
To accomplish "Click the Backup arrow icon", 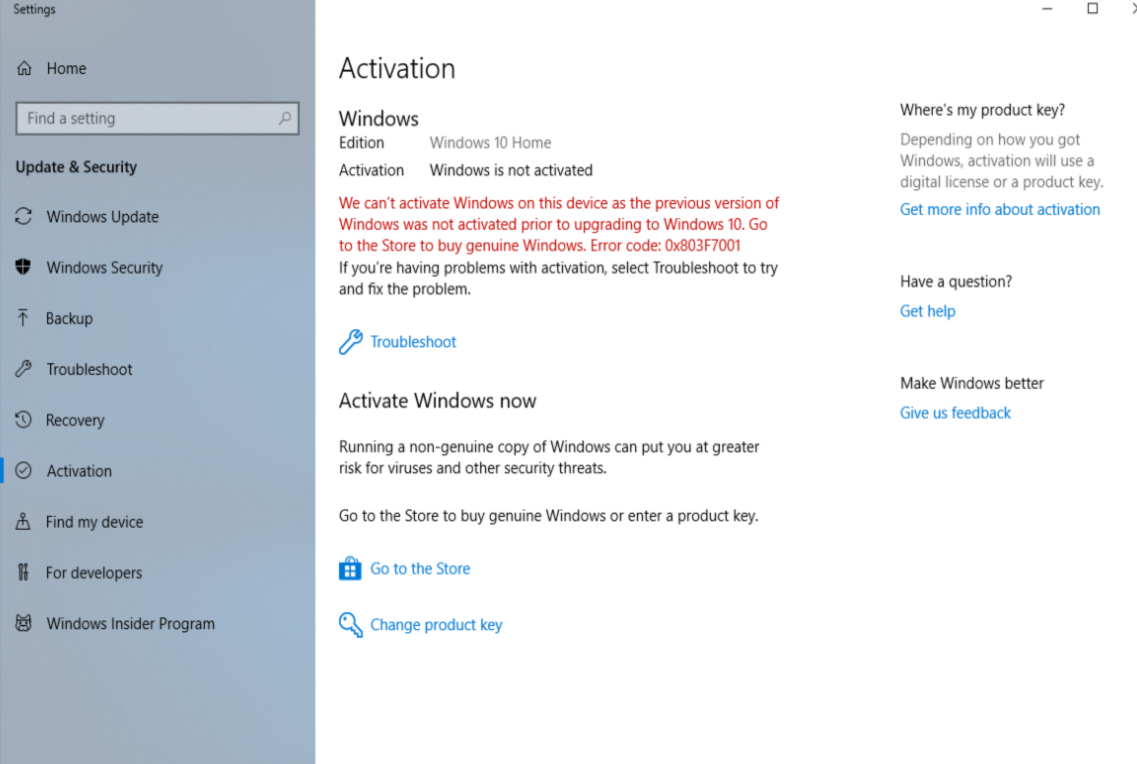I will click(24, 318).
